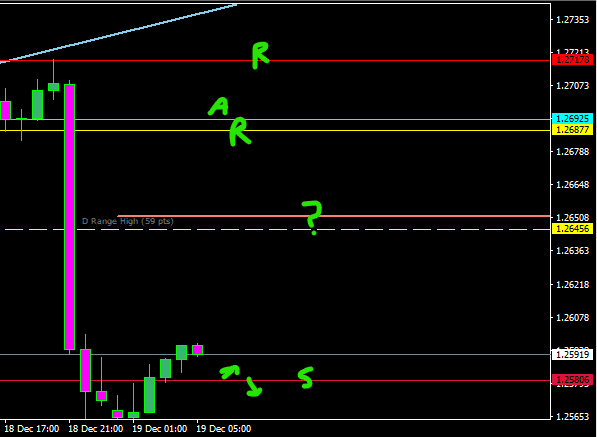Select the light blue diagonal trend line
This screenshot has height=437, width=597.
click(118, 33)
